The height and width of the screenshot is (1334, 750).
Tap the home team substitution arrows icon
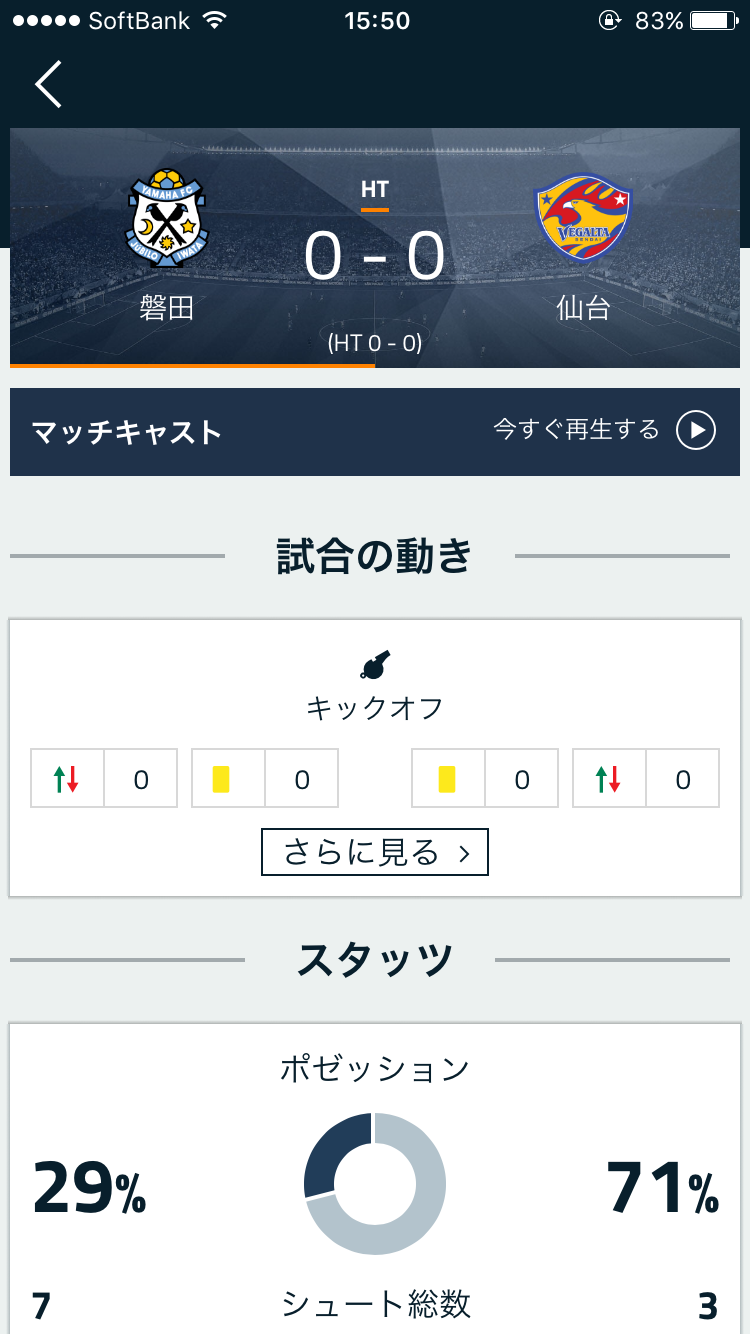(x=67, y=779)
